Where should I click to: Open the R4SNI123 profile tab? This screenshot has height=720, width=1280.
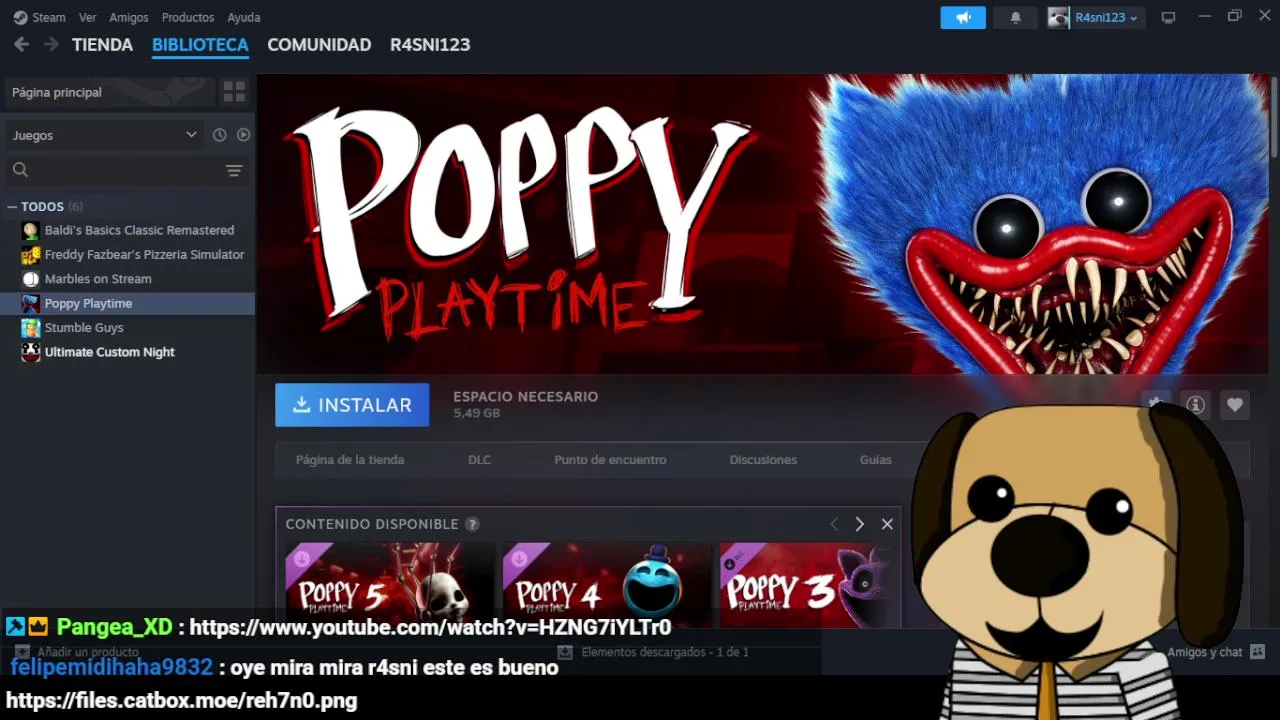(x=430, y=45)
